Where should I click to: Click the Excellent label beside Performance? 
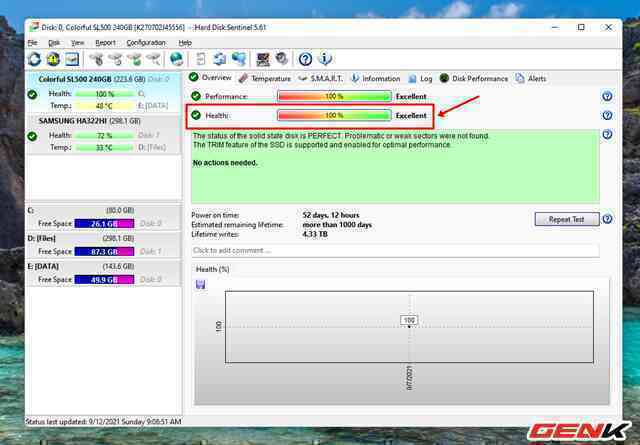(x=411, y=97)
